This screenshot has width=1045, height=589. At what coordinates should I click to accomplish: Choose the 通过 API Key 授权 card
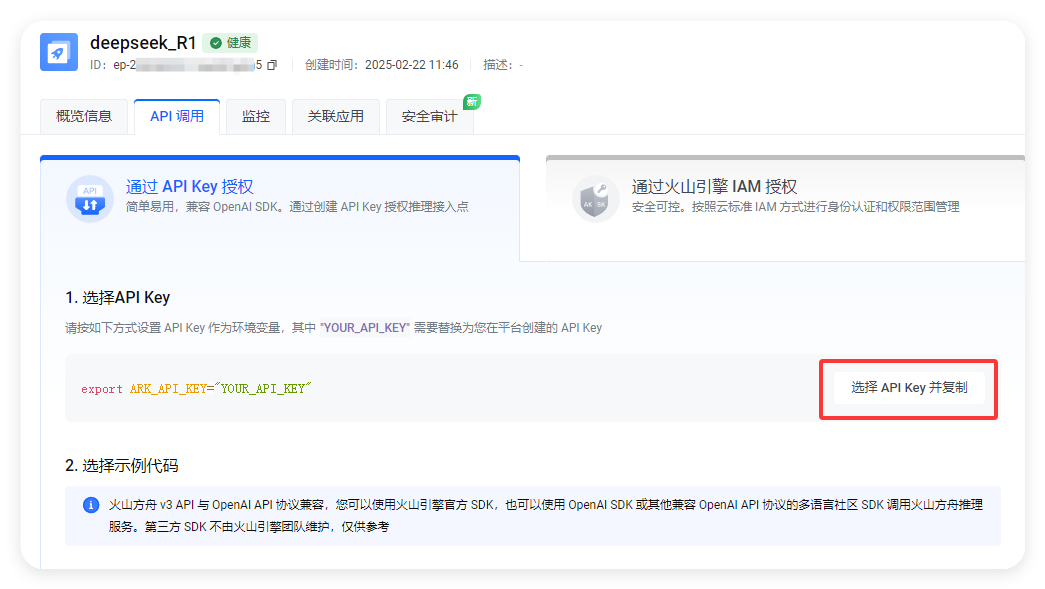(x=280, y=209)
